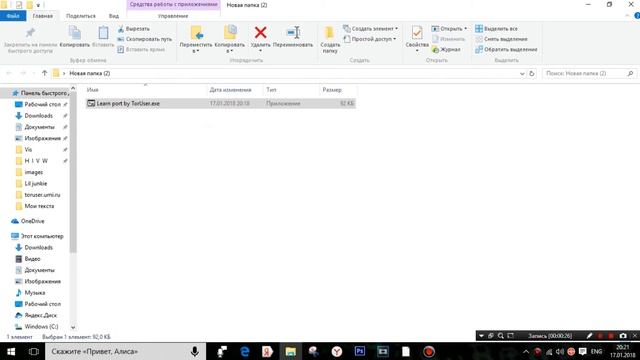Viewport: 640px width, 360px height.
Task: Click the Alice microphone icon in search
Action: pos(195,351)
